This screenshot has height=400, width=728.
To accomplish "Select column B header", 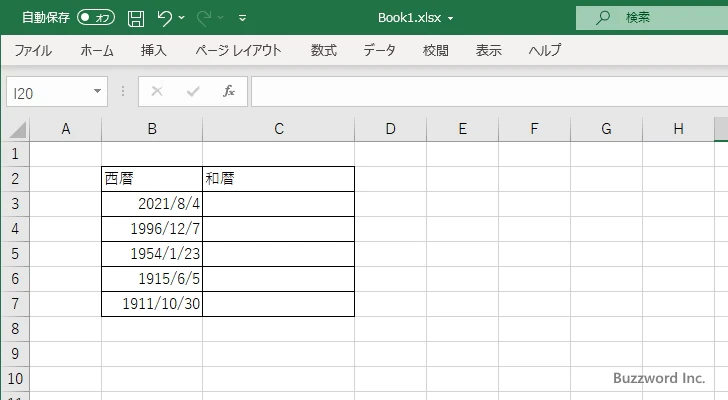I will [x=152, y=129].
